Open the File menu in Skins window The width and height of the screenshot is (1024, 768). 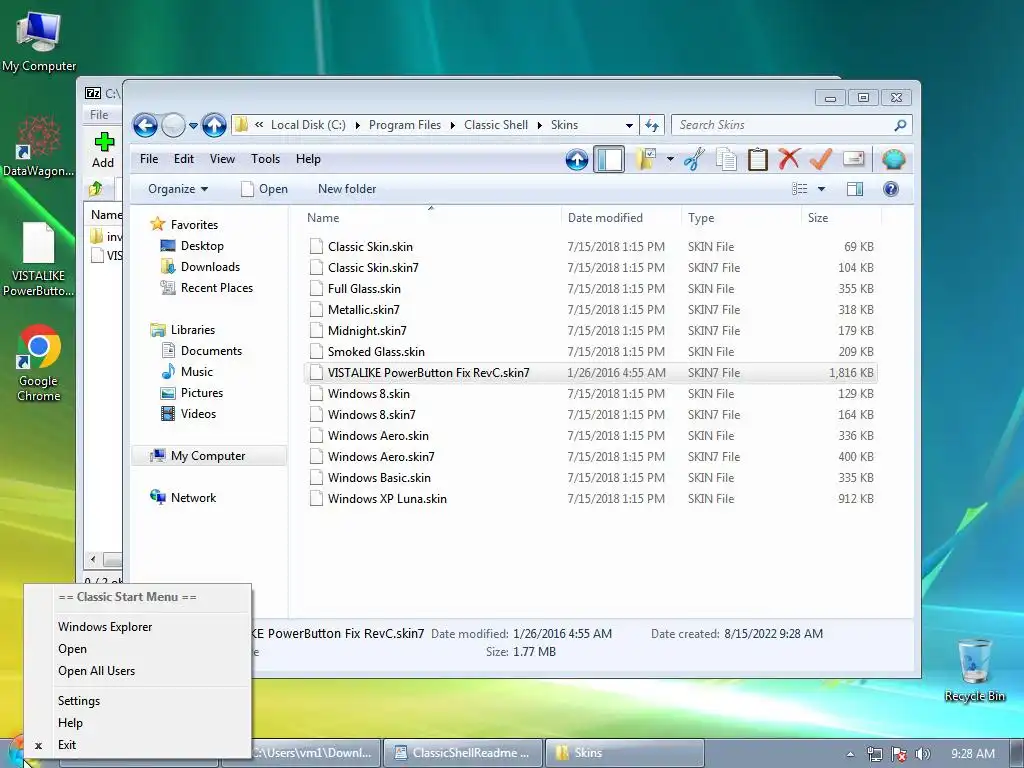[149, 159]
